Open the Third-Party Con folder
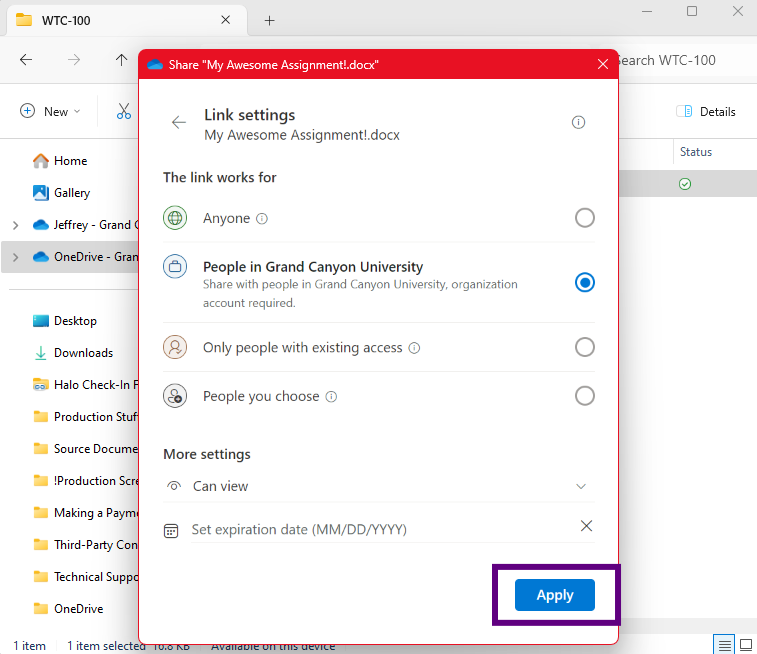757x654 pixels. coord(85,544)
